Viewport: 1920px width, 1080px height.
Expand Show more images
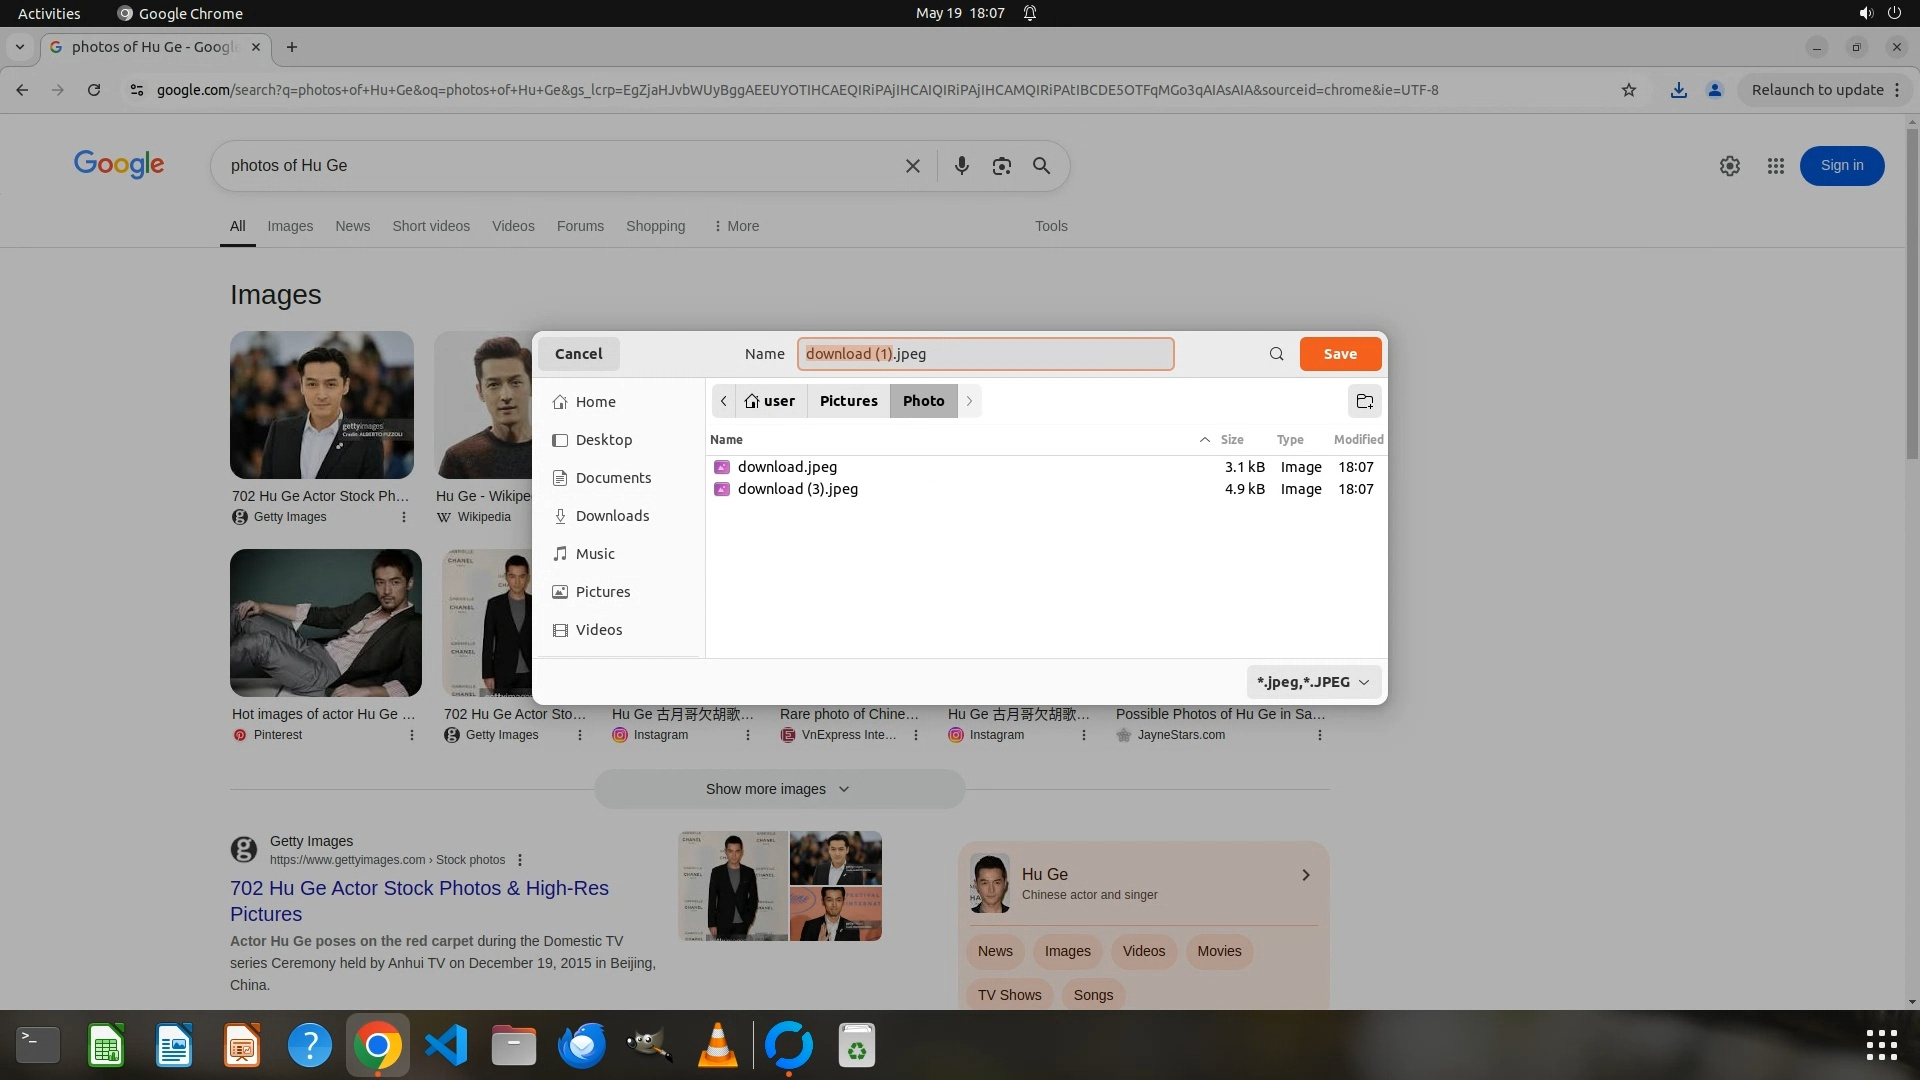point(778,789)
